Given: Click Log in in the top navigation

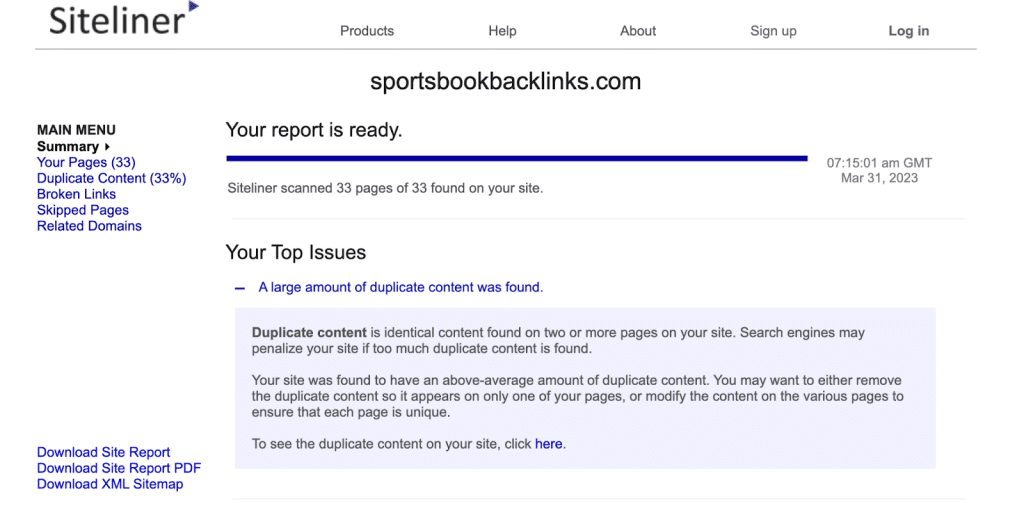Looking at the screenshot, I should pos(908,31).
